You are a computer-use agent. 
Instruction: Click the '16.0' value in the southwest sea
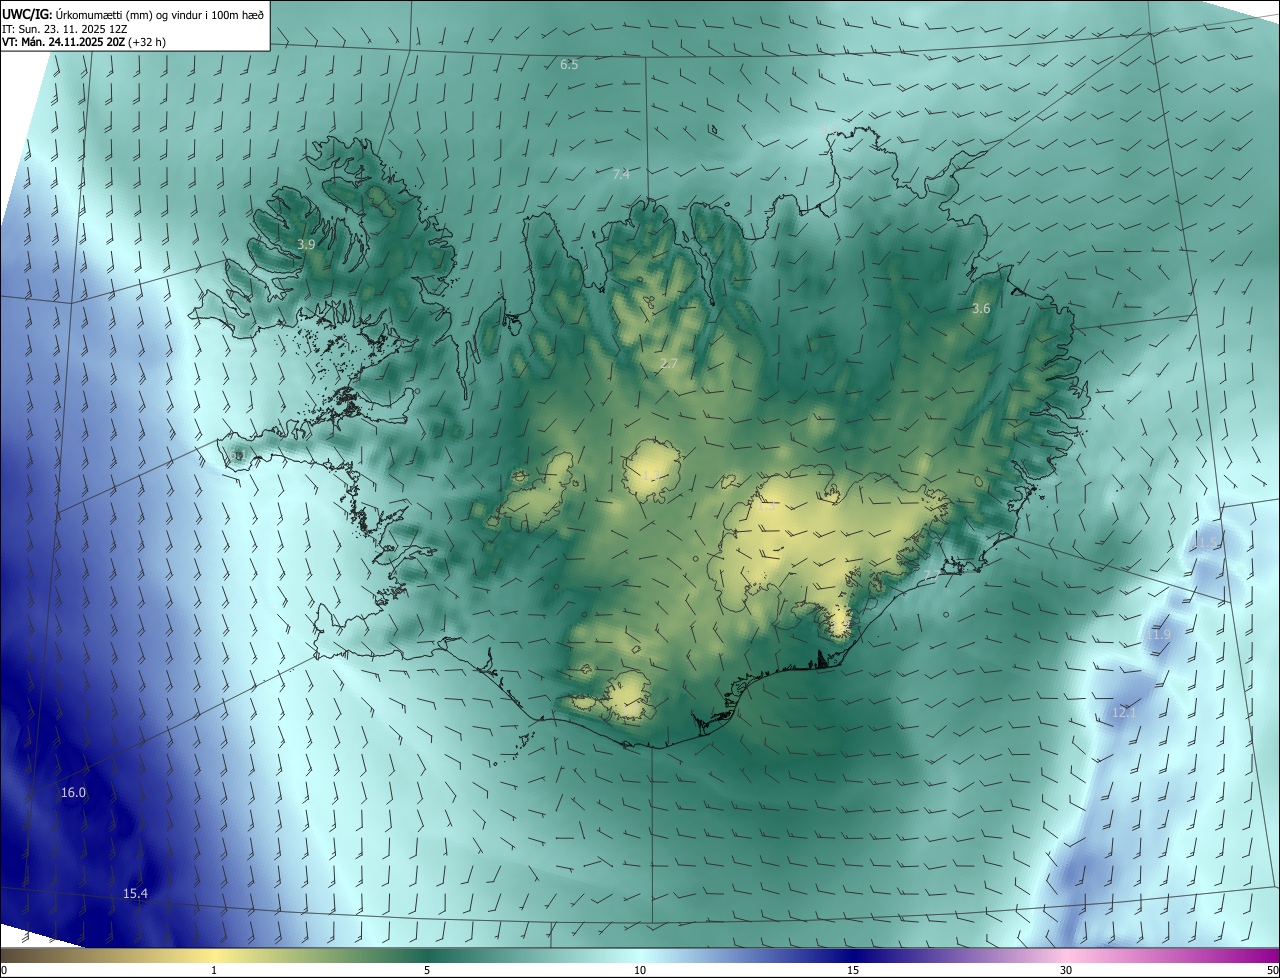(73, 792)
